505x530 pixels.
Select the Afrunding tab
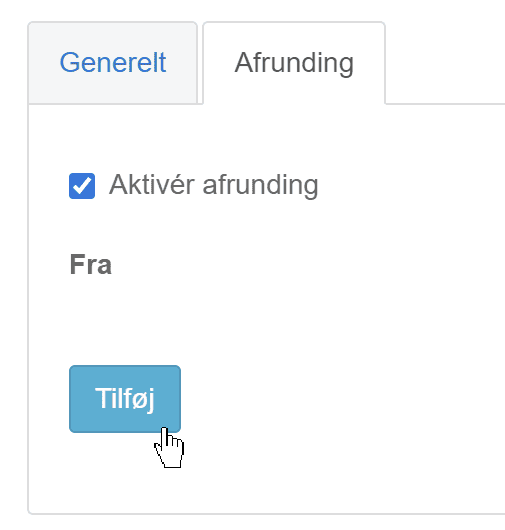(294, 63)
